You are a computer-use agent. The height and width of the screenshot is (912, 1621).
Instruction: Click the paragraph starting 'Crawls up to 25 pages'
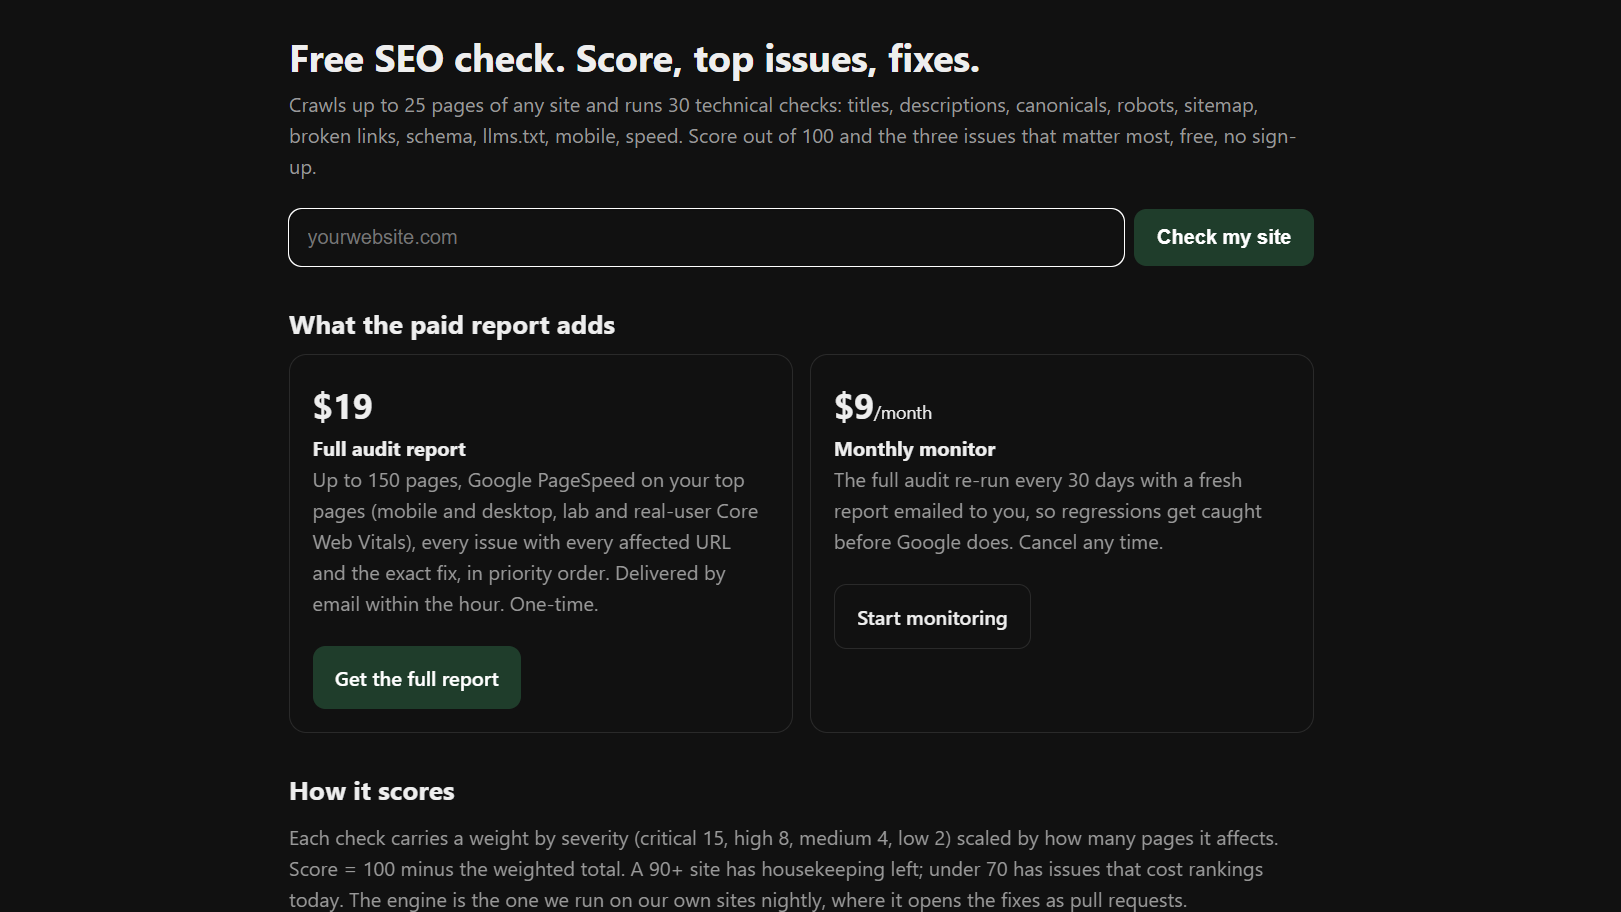(793, 136)
